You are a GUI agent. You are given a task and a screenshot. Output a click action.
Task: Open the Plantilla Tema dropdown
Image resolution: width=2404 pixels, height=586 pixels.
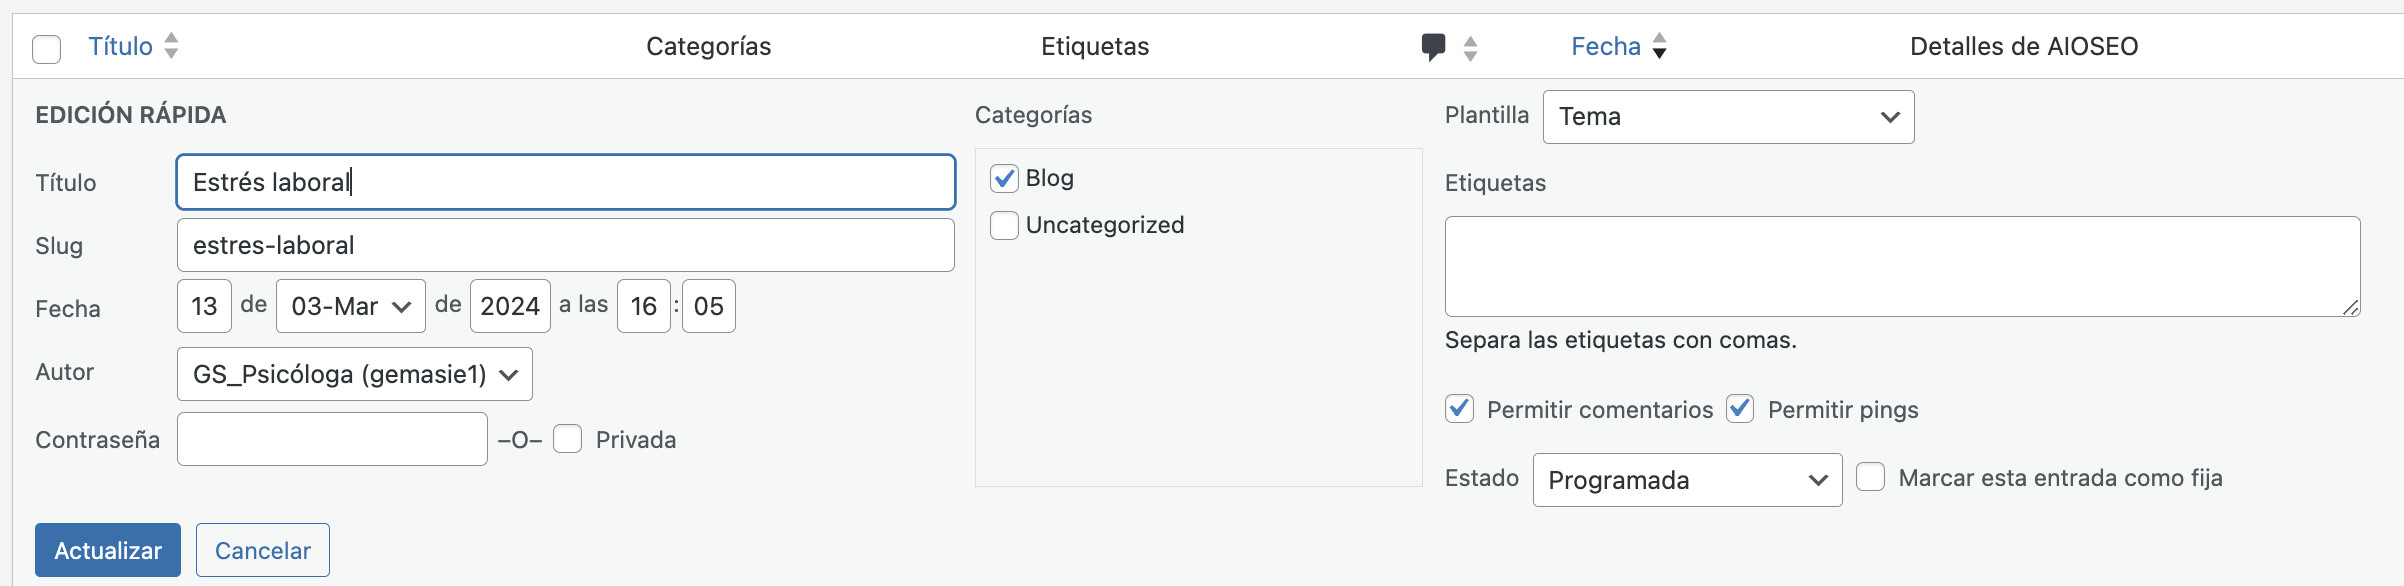(1728, 117)
